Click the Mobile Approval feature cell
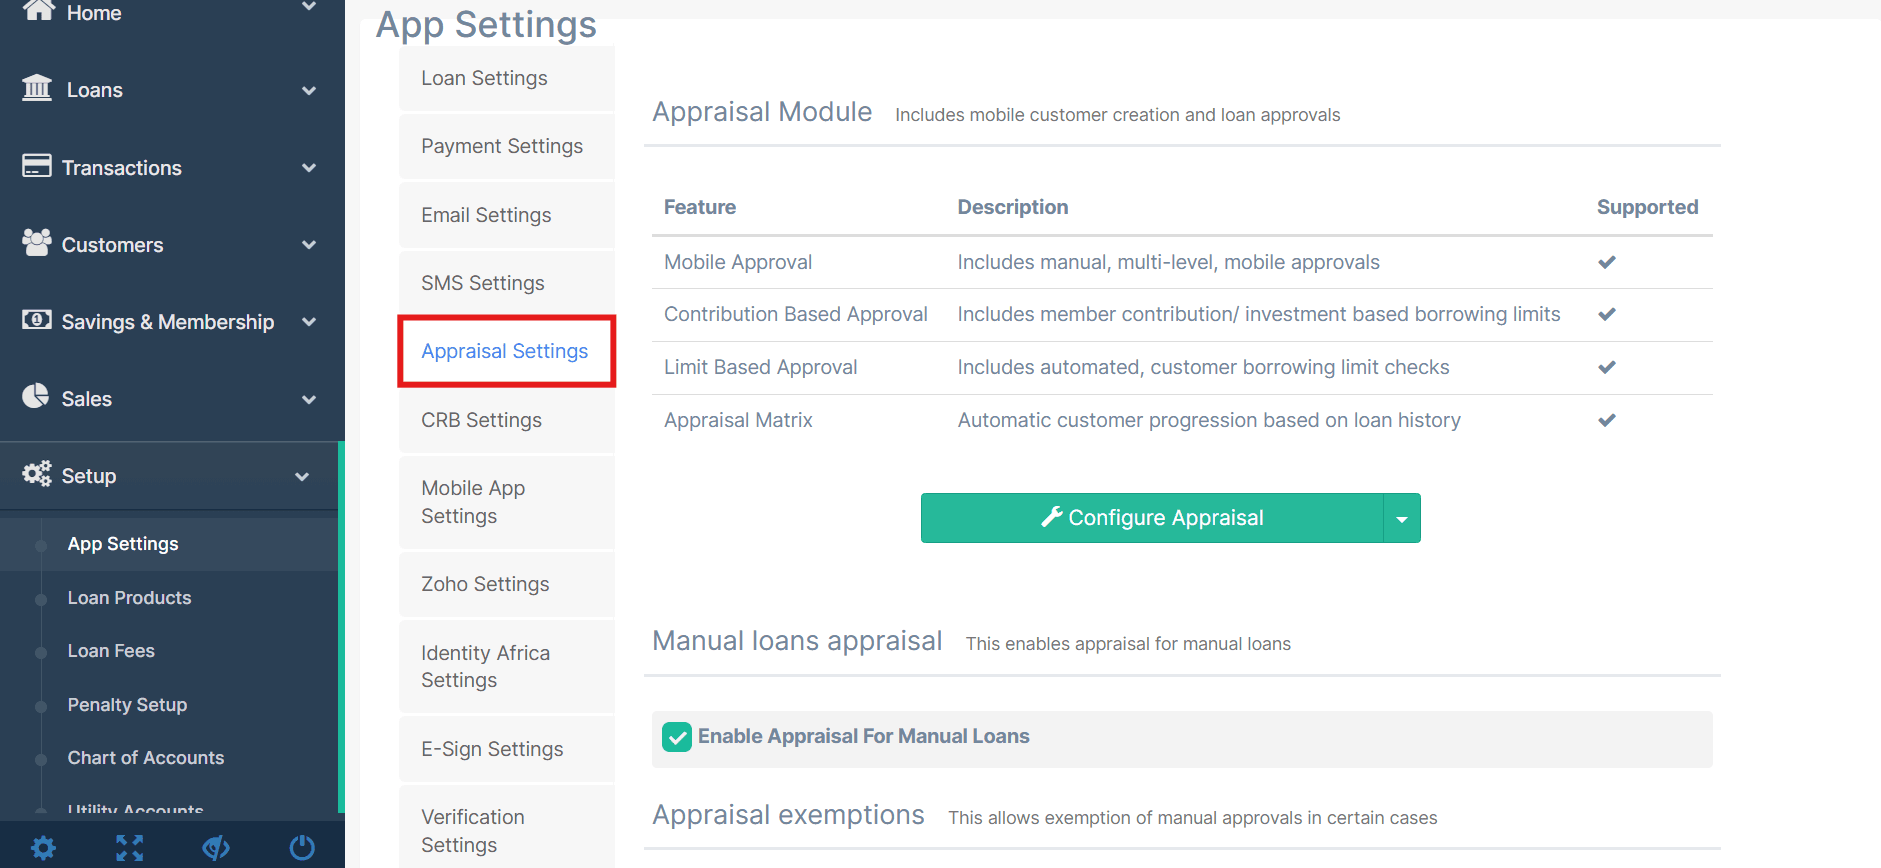 [738, 262]
